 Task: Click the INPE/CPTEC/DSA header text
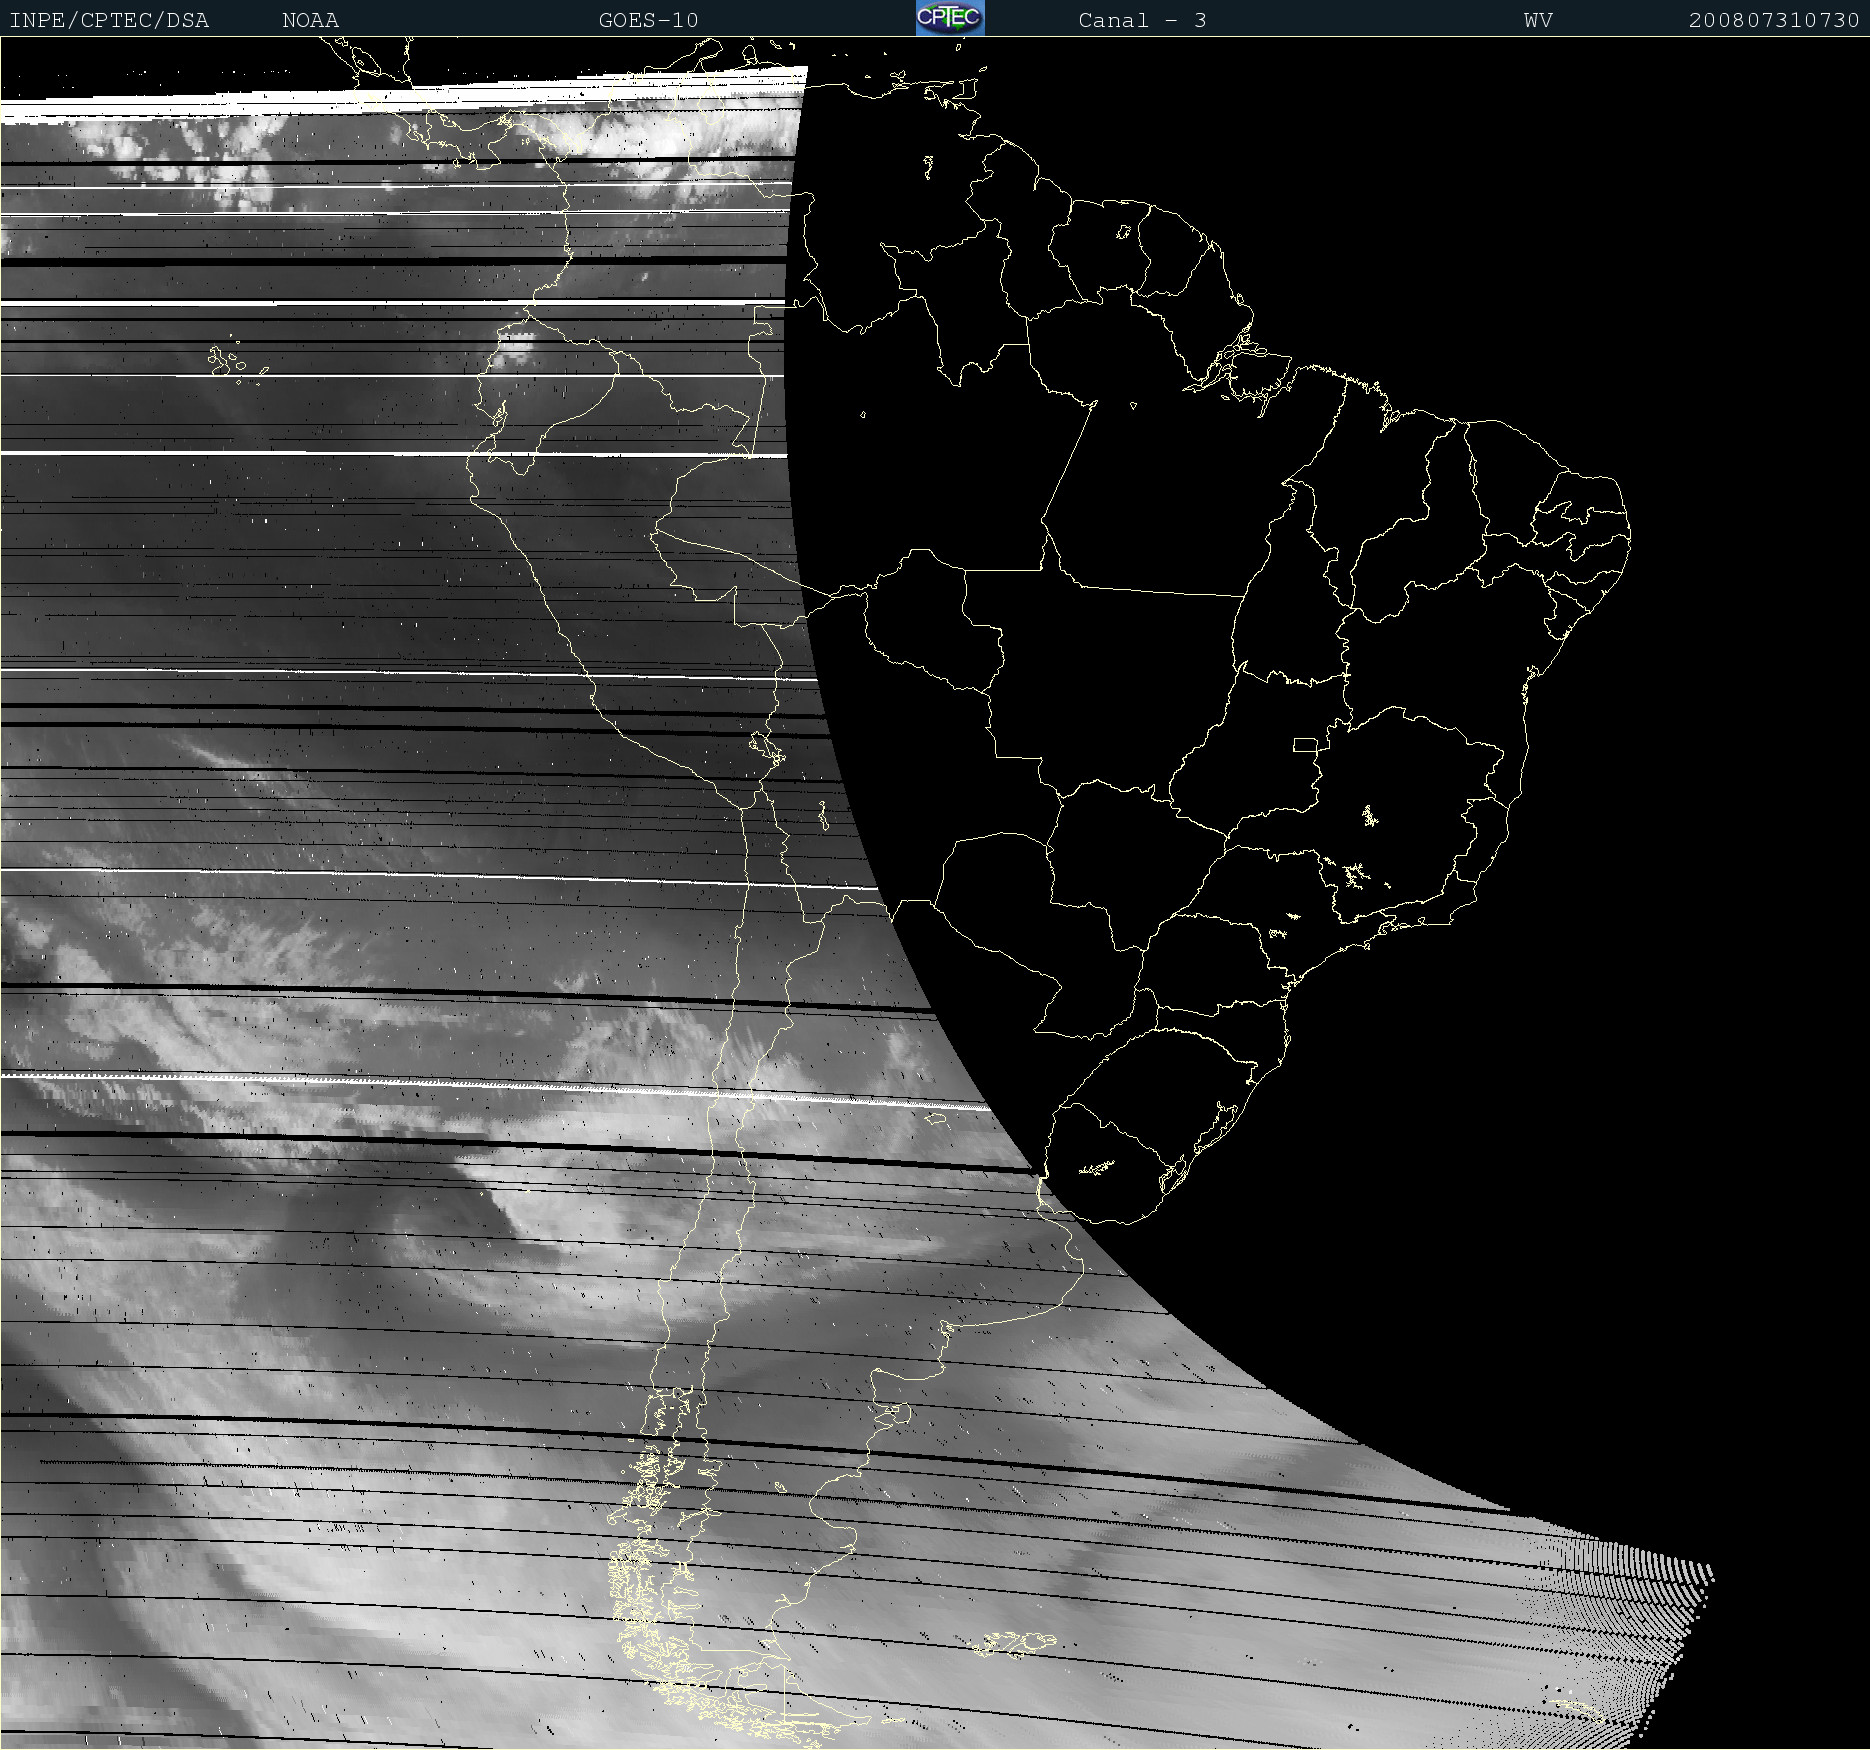[x=109, y=20]
